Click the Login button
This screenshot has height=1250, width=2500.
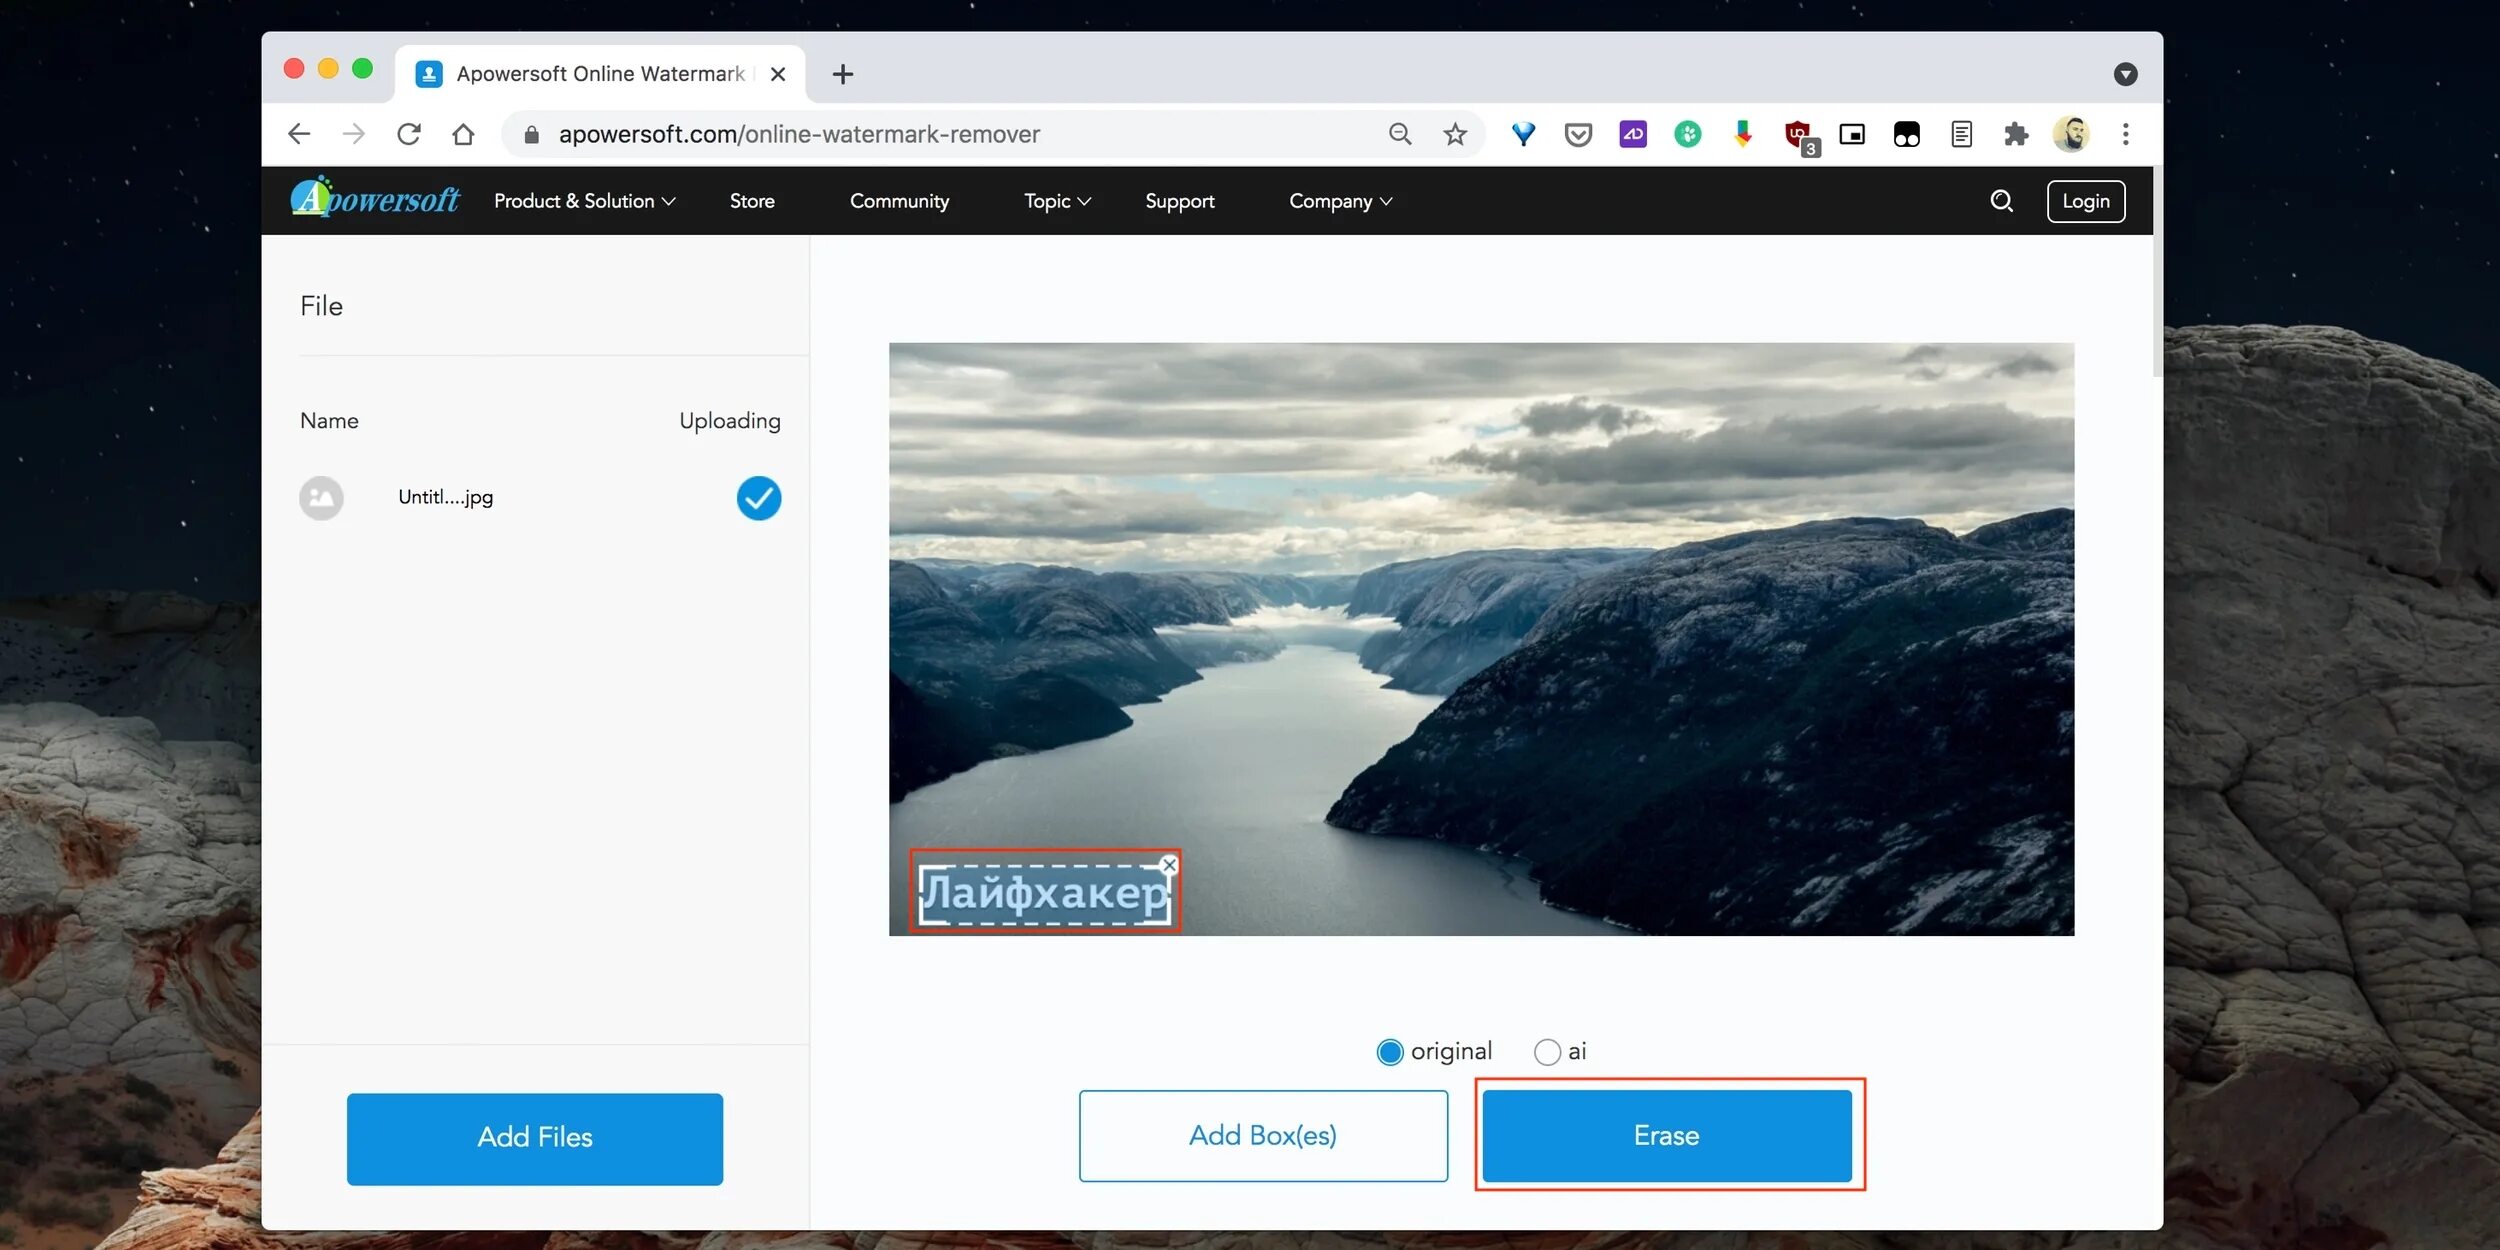coord(2085,201)
